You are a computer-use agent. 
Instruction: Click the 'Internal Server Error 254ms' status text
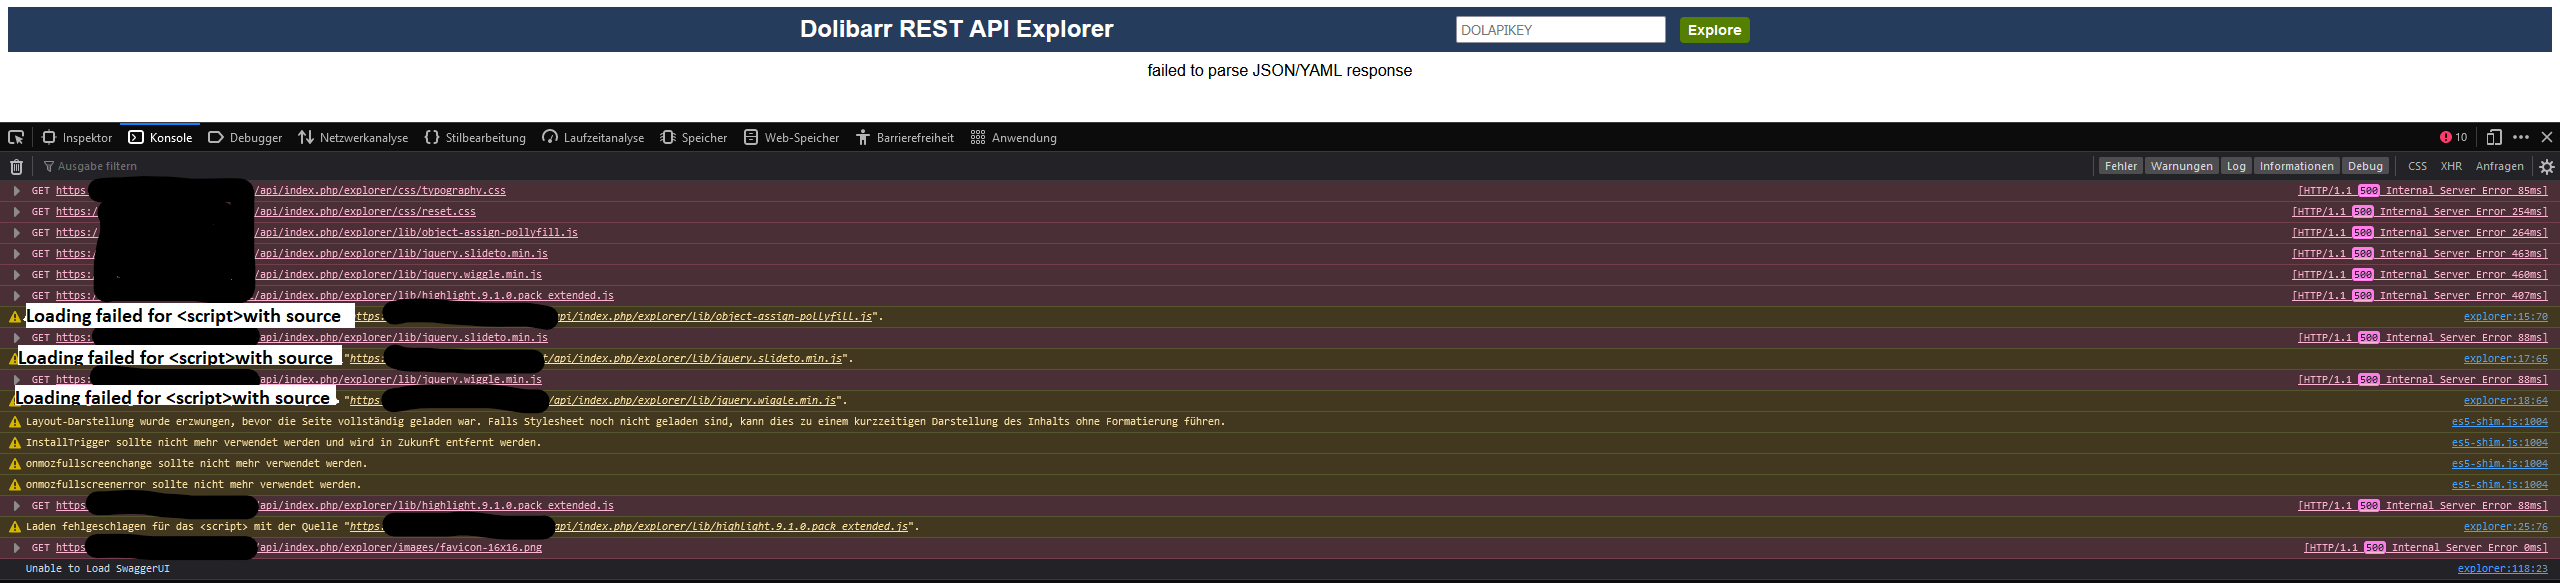(2463, 211)
